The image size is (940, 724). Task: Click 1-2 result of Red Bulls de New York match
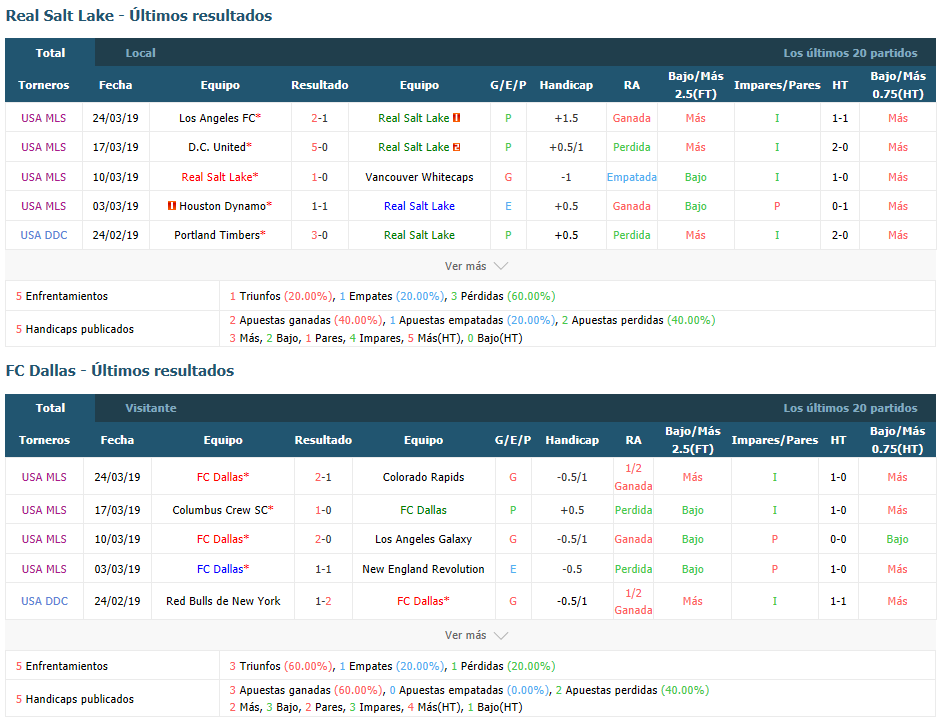pos(323,601)
